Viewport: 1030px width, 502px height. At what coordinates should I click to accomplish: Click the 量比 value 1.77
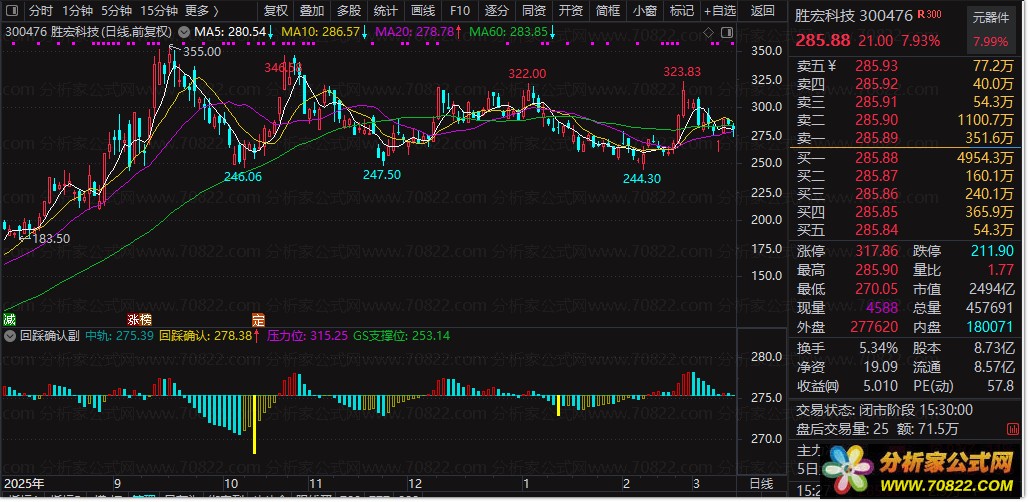(x=1001, y=269)
